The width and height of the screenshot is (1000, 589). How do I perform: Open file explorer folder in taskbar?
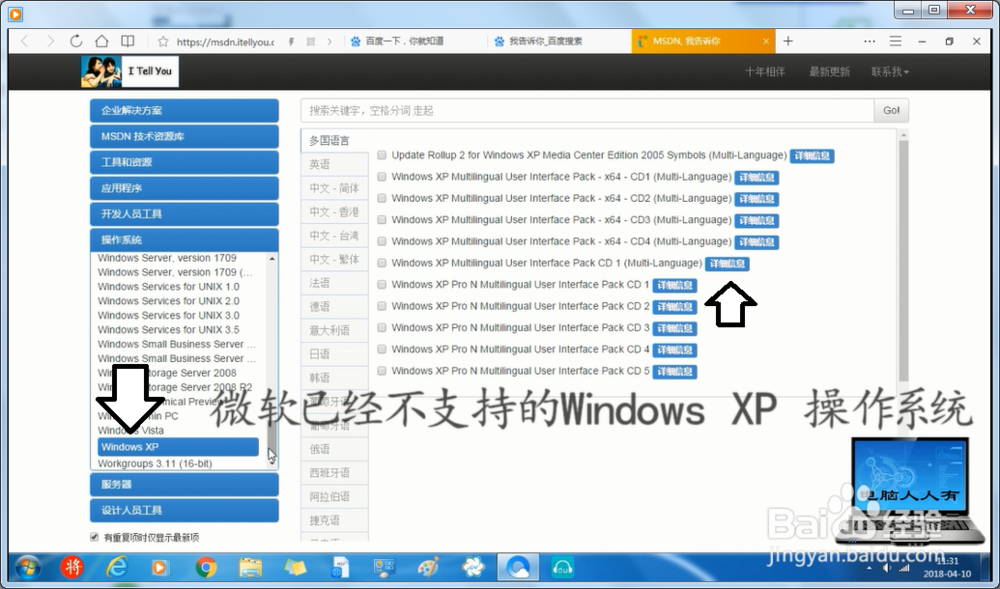pyautogui.click(x=250, y=567)
